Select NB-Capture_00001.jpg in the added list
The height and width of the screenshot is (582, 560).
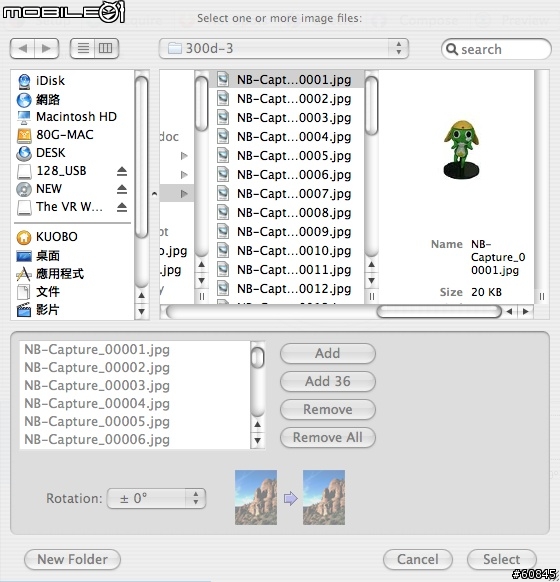[x=135, y=350]
